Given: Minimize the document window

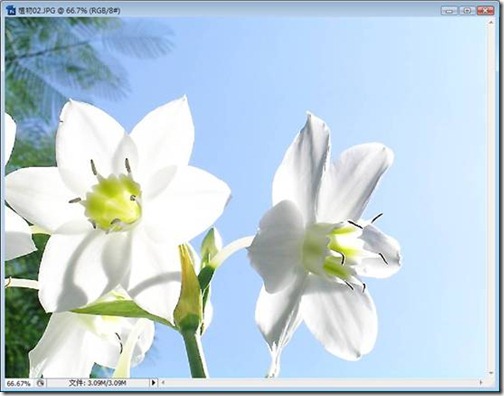Looking at the screenshot, I should (x=449, y=11).
